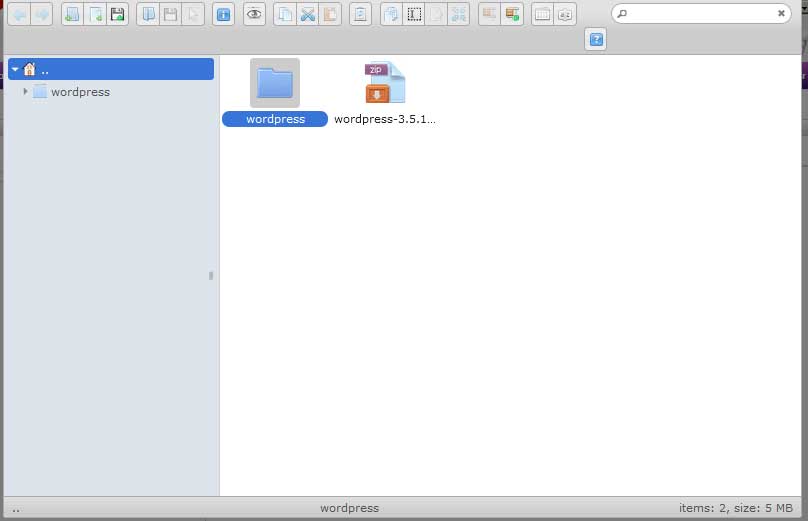Click the magnifier in the search box

(x=622, y=13)
